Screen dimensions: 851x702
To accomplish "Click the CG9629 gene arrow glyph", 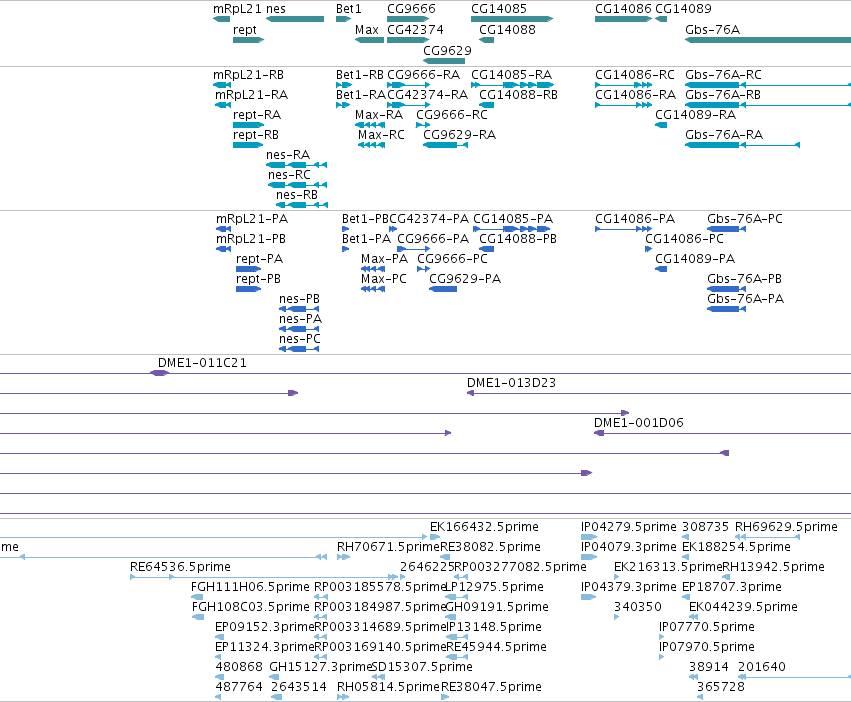I will click(444, 61).
